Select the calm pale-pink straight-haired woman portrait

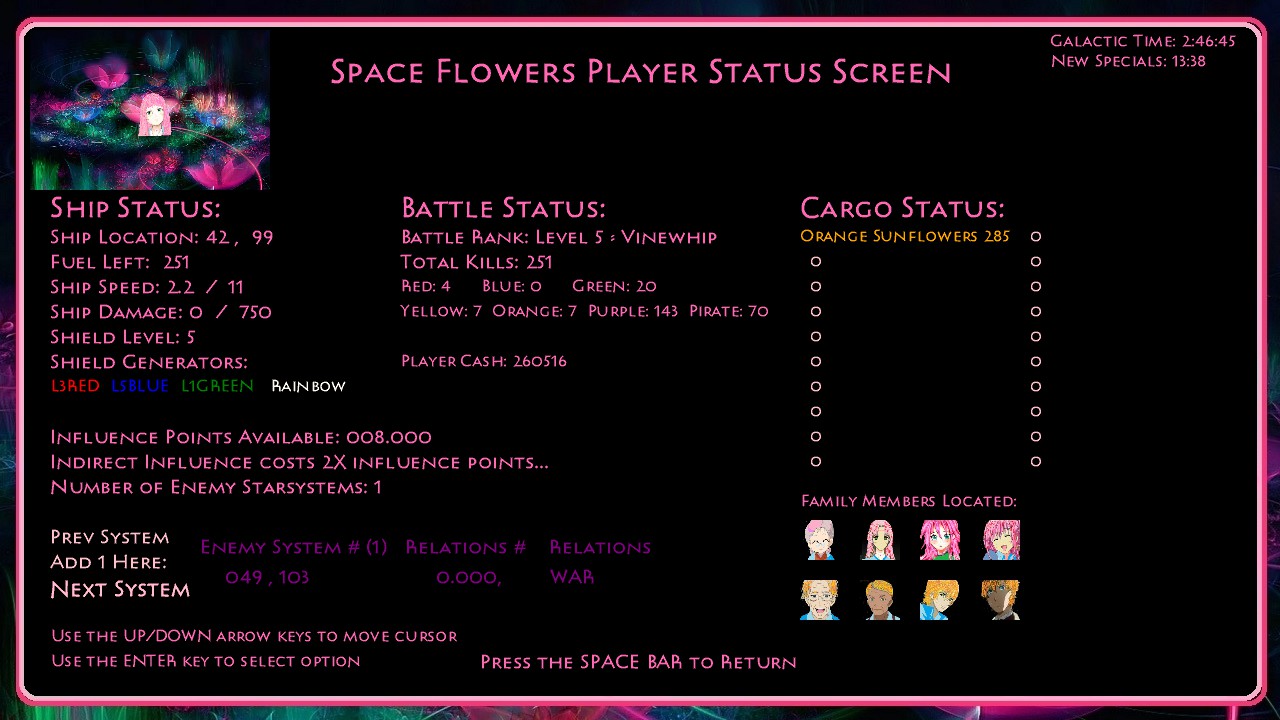click(x=880, y=540)
